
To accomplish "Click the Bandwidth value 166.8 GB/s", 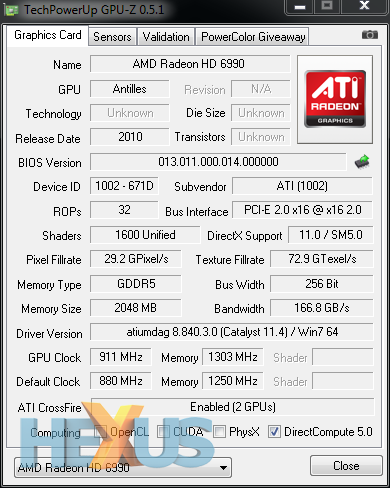I will (x=322, y=308).
